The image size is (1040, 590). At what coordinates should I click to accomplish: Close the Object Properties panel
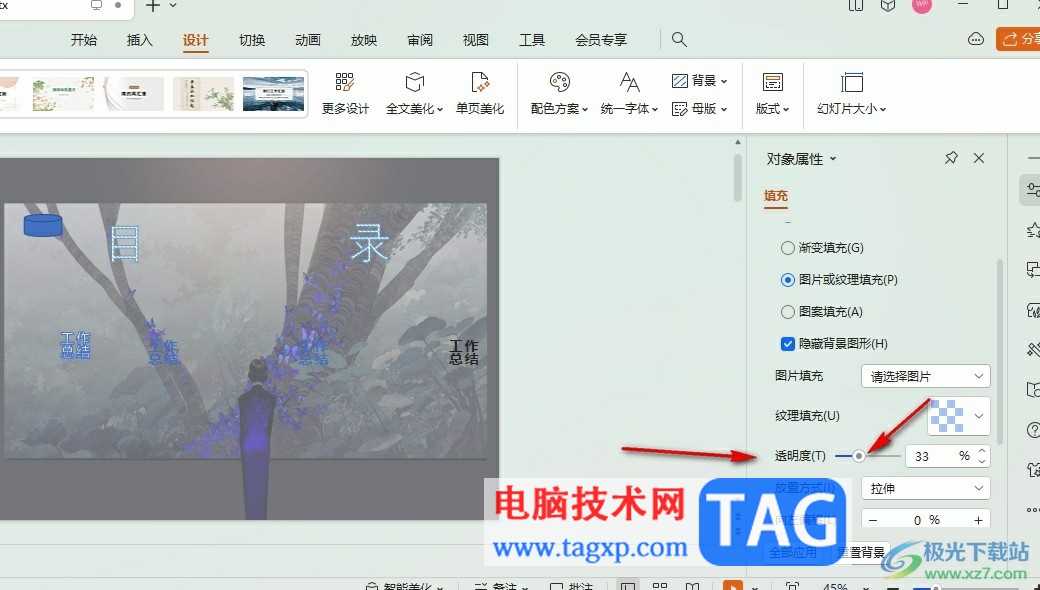979,158
